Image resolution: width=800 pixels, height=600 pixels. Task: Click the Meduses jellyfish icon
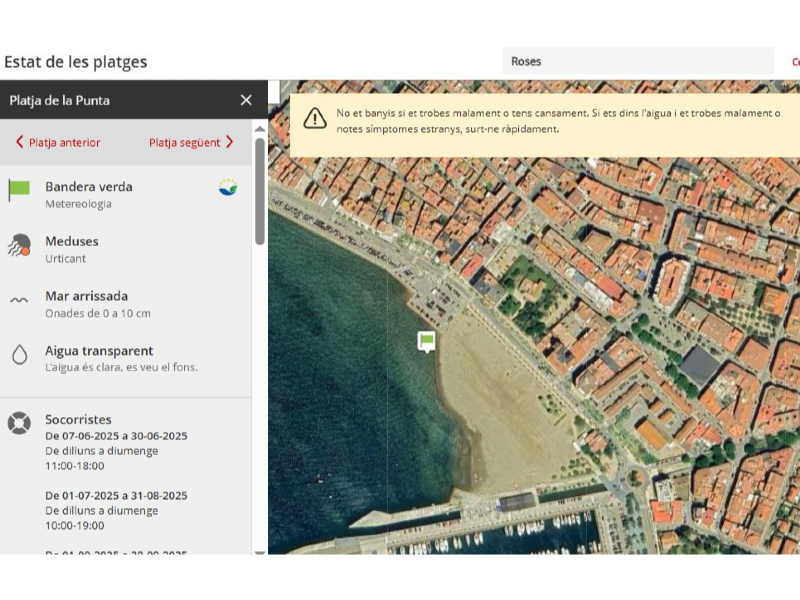[19, 245]
